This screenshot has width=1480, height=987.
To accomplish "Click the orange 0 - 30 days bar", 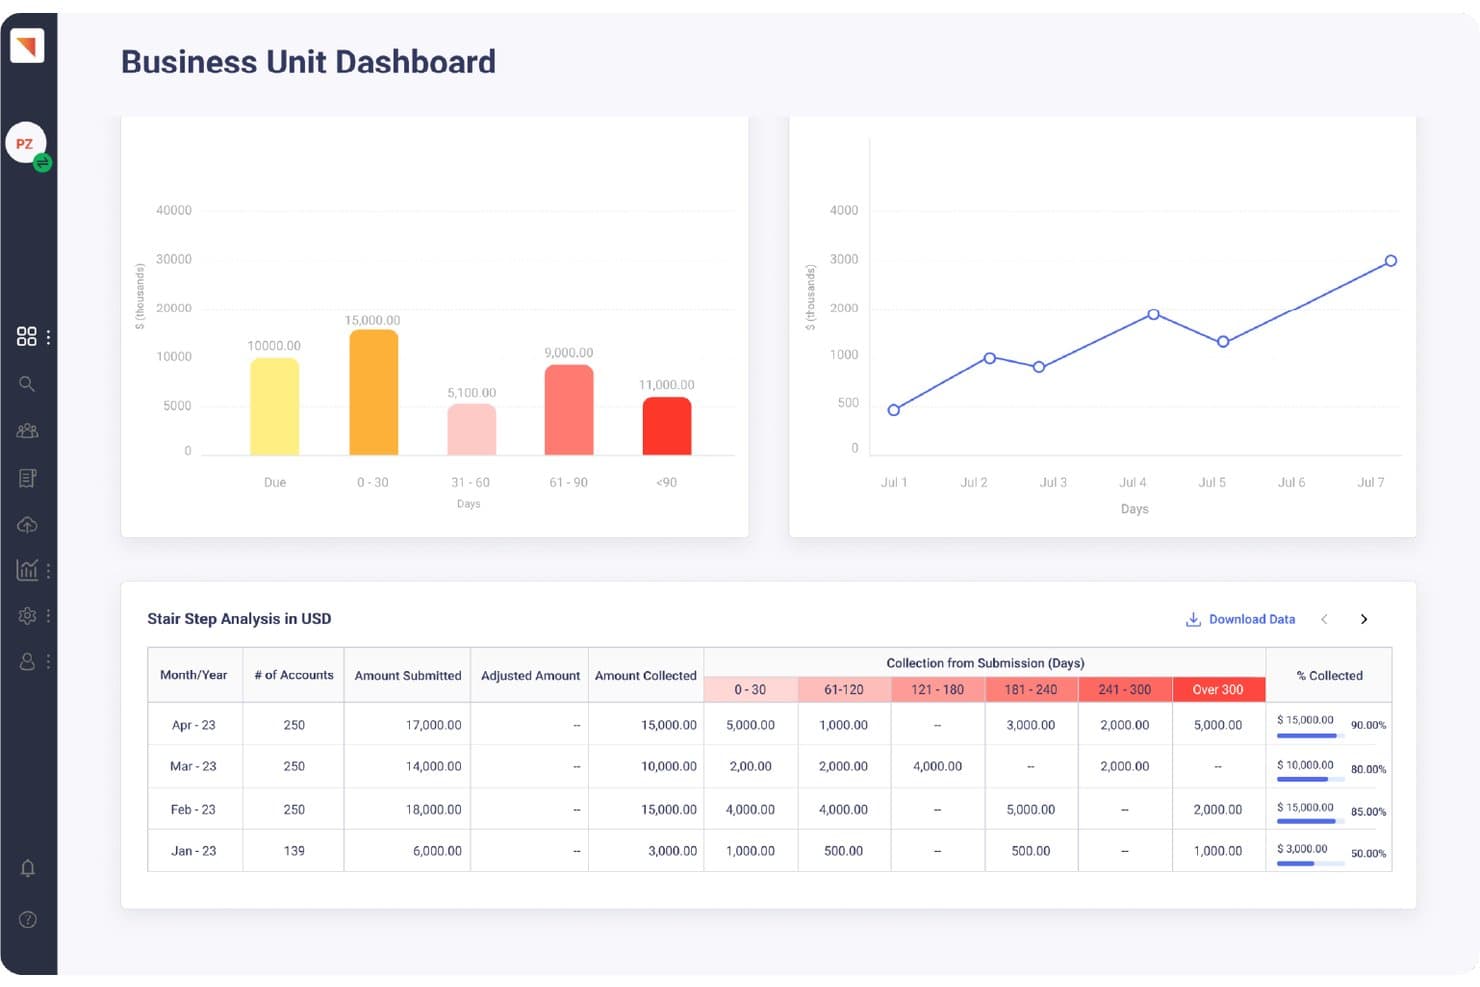I will (x=374, y=392).
